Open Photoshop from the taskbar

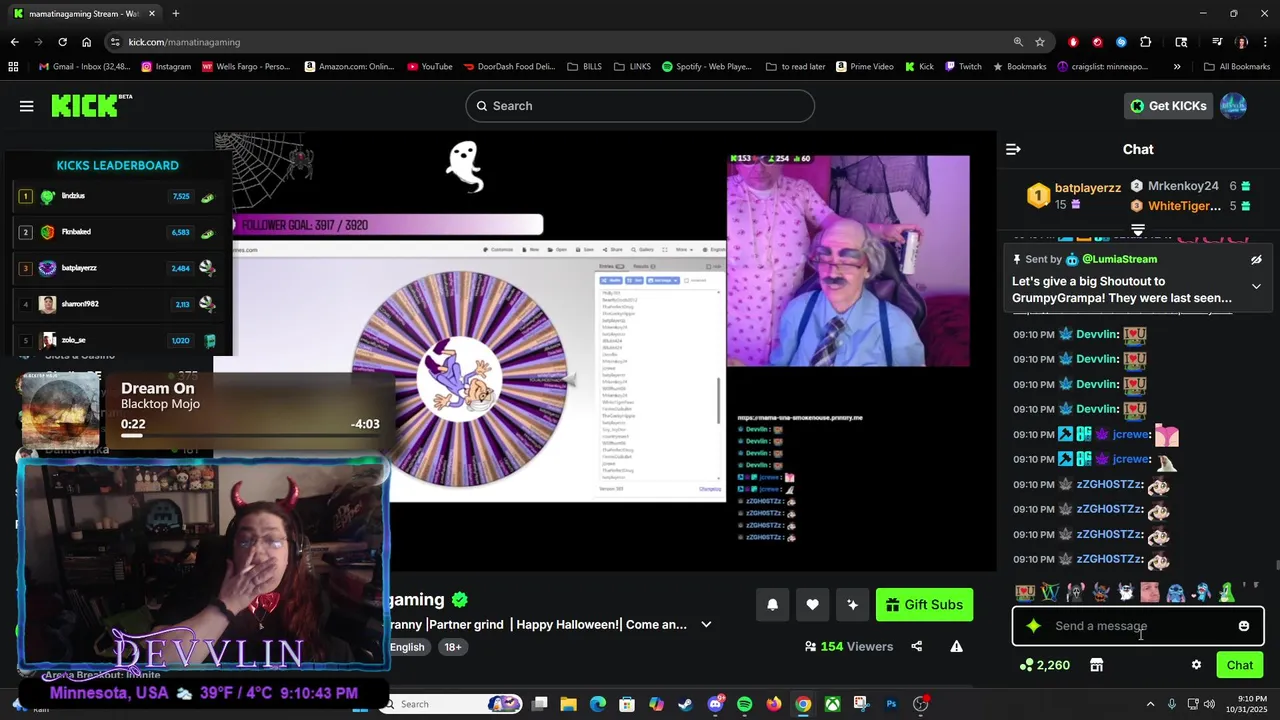[891, 704]
